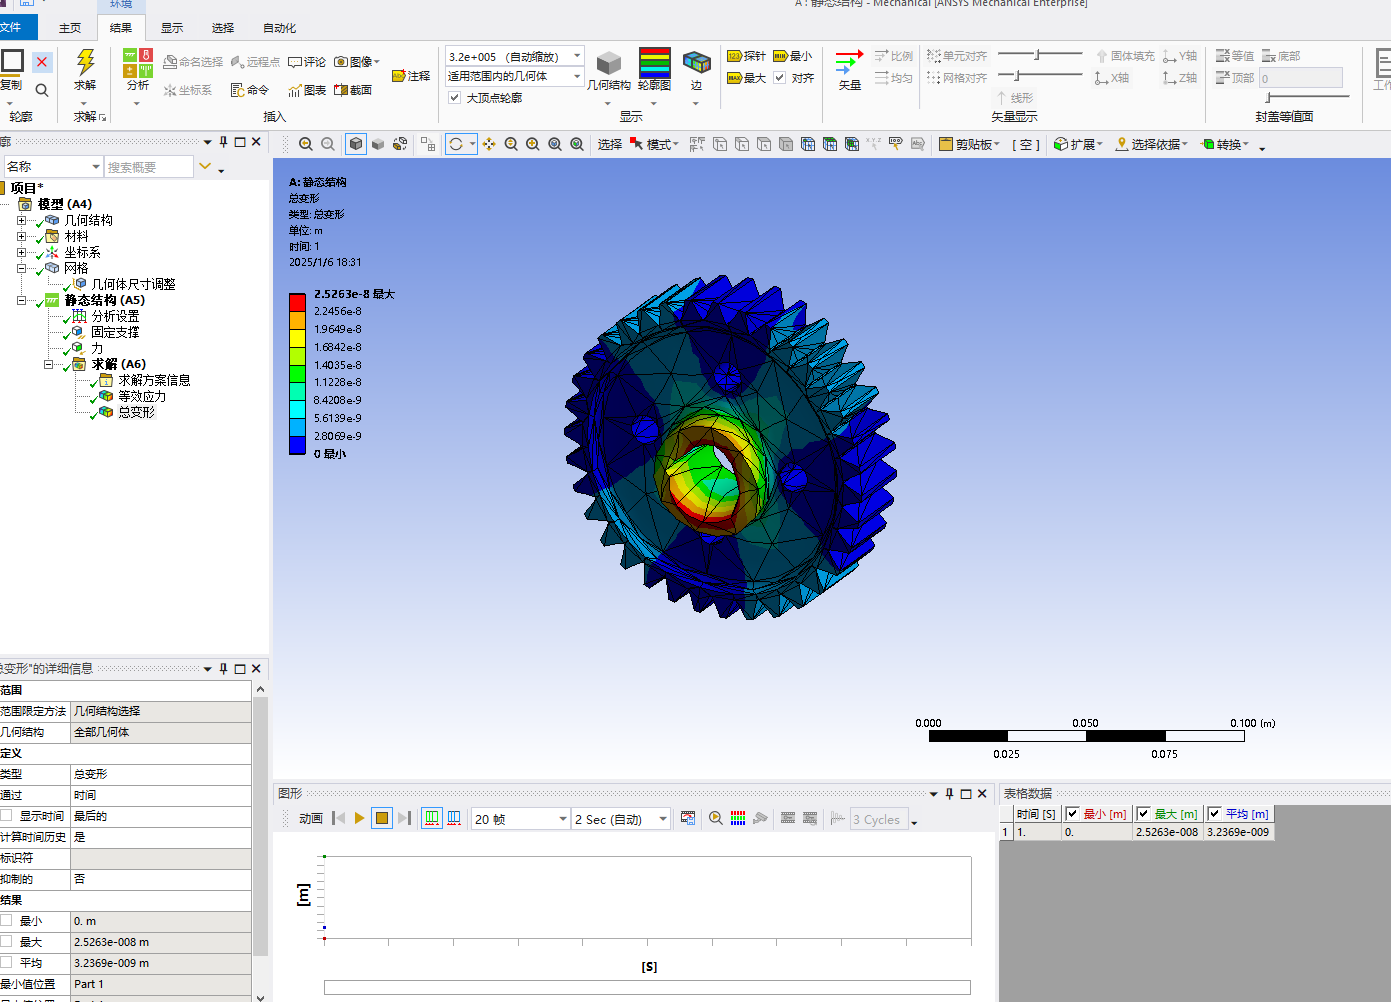Switch to the 选择 ribbon tab
Viewport: 1391px width, 1002px height.
[x=223, y=28]
